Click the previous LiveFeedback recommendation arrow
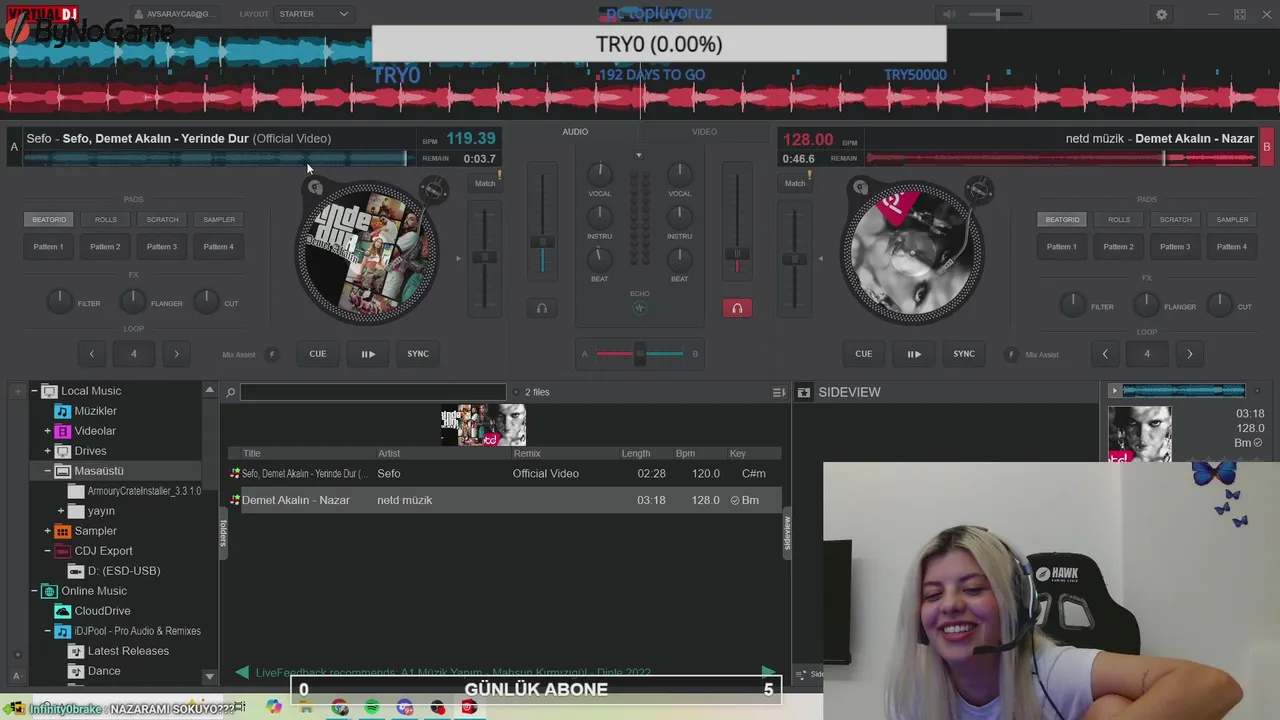The height and width of the screenshot is (720, 1280). (242, 673)
